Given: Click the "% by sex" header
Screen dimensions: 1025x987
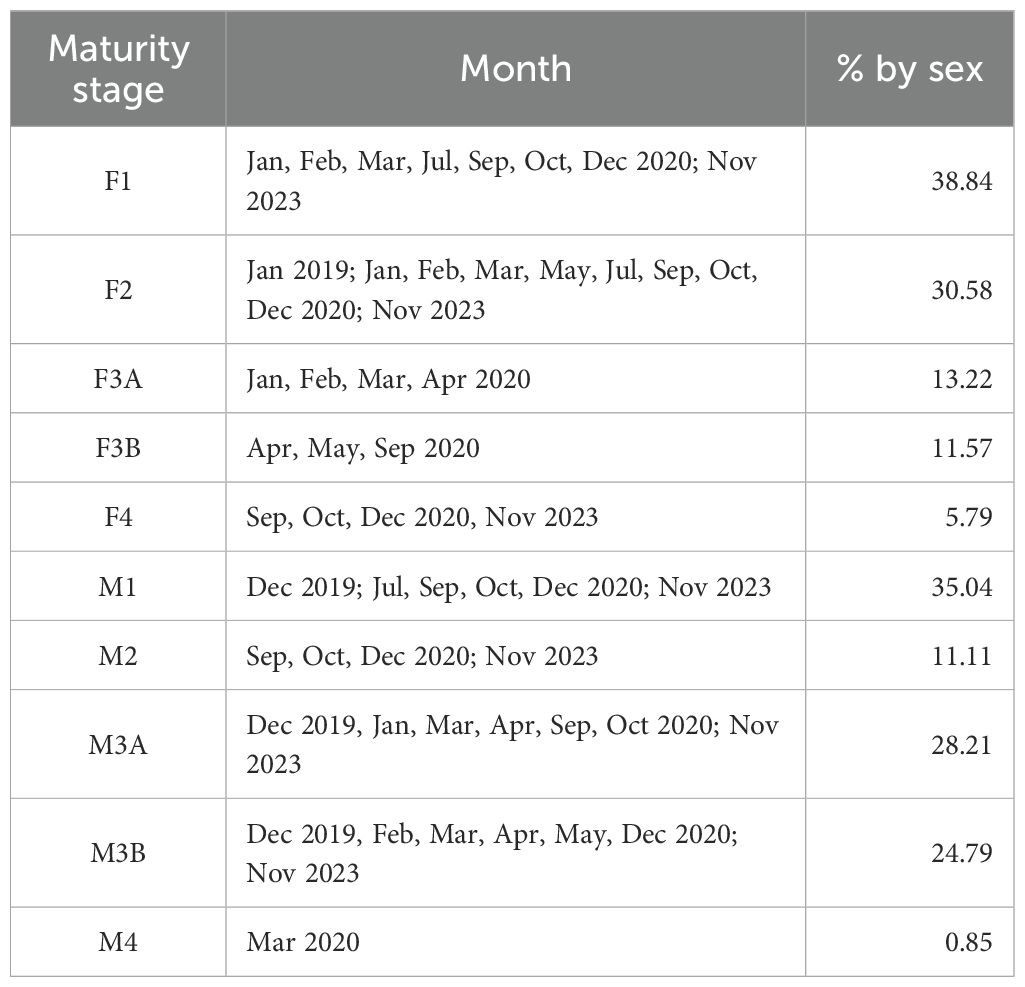Looking at the screenshot, I should pyautogui.click(x=909, y=69).
